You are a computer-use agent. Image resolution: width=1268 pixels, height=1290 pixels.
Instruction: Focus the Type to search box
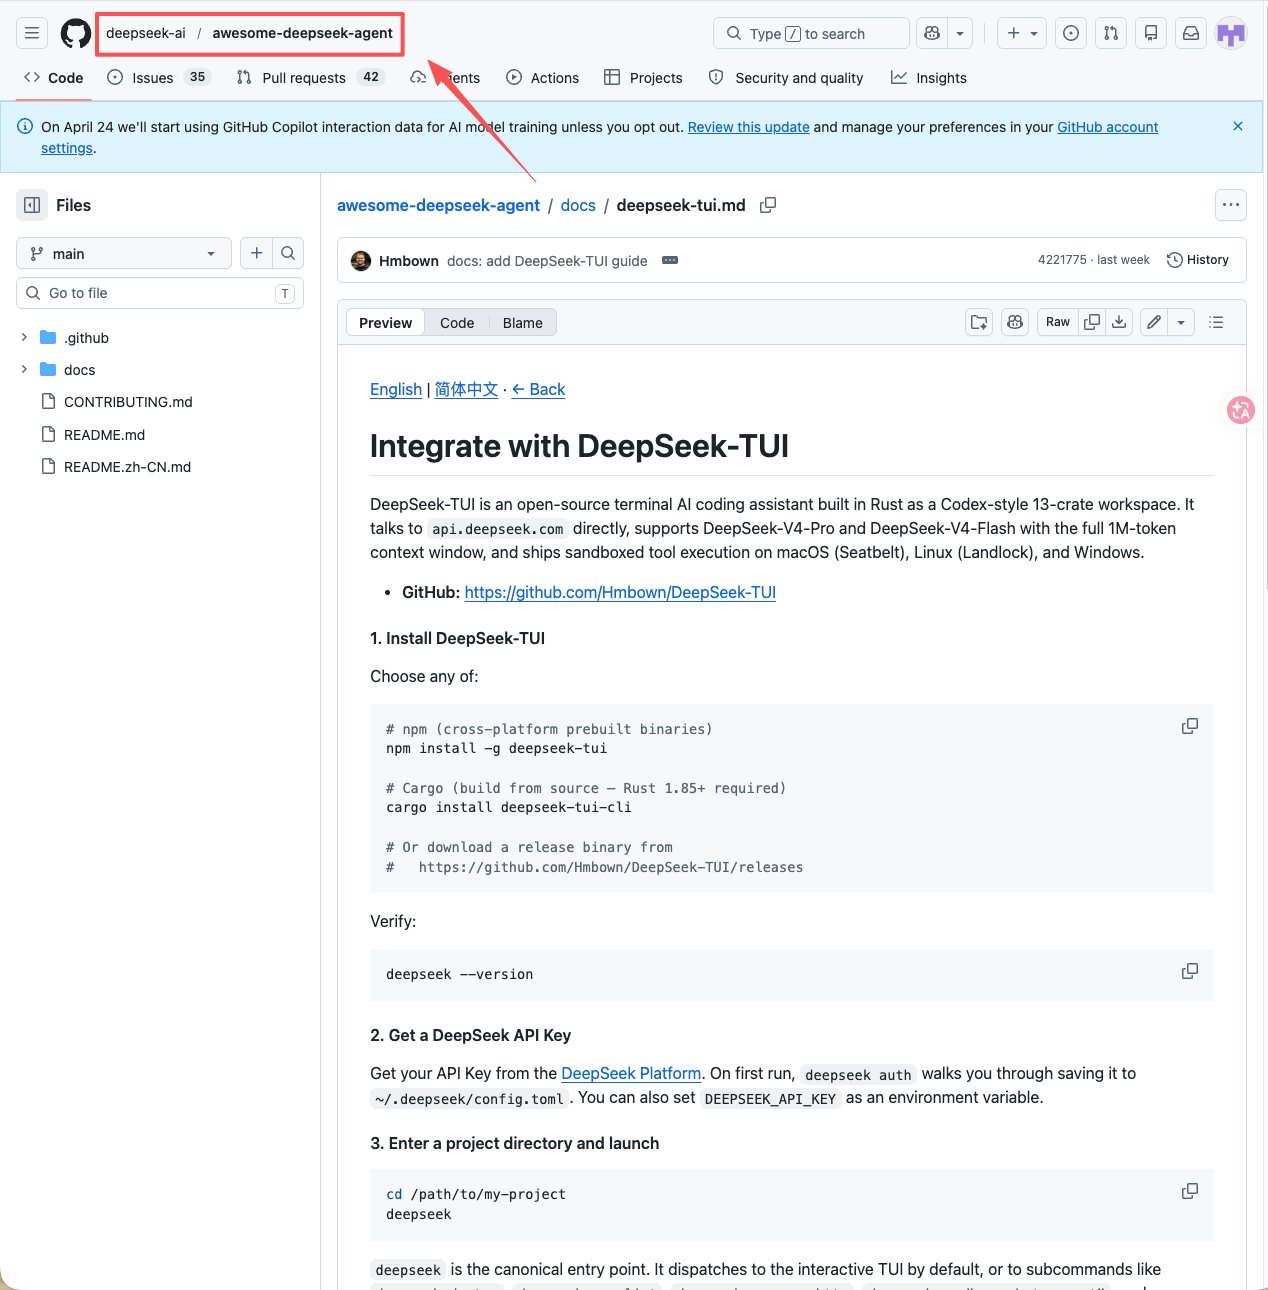coord(811,33)
